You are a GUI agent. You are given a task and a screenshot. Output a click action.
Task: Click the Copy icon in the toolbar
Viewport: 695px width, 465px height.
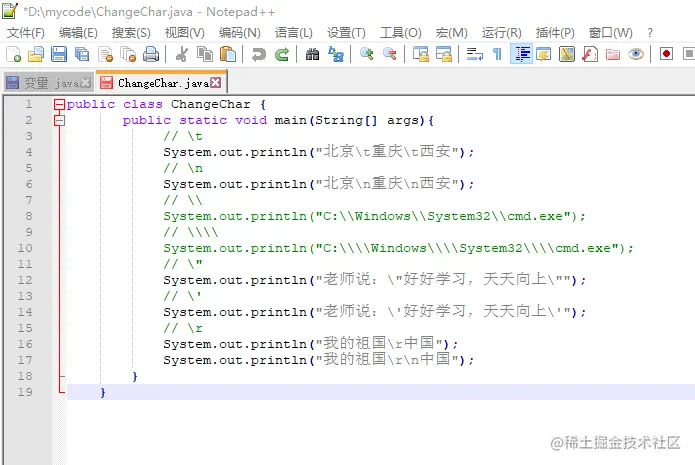pyautogui.click(x=205, y=54)
